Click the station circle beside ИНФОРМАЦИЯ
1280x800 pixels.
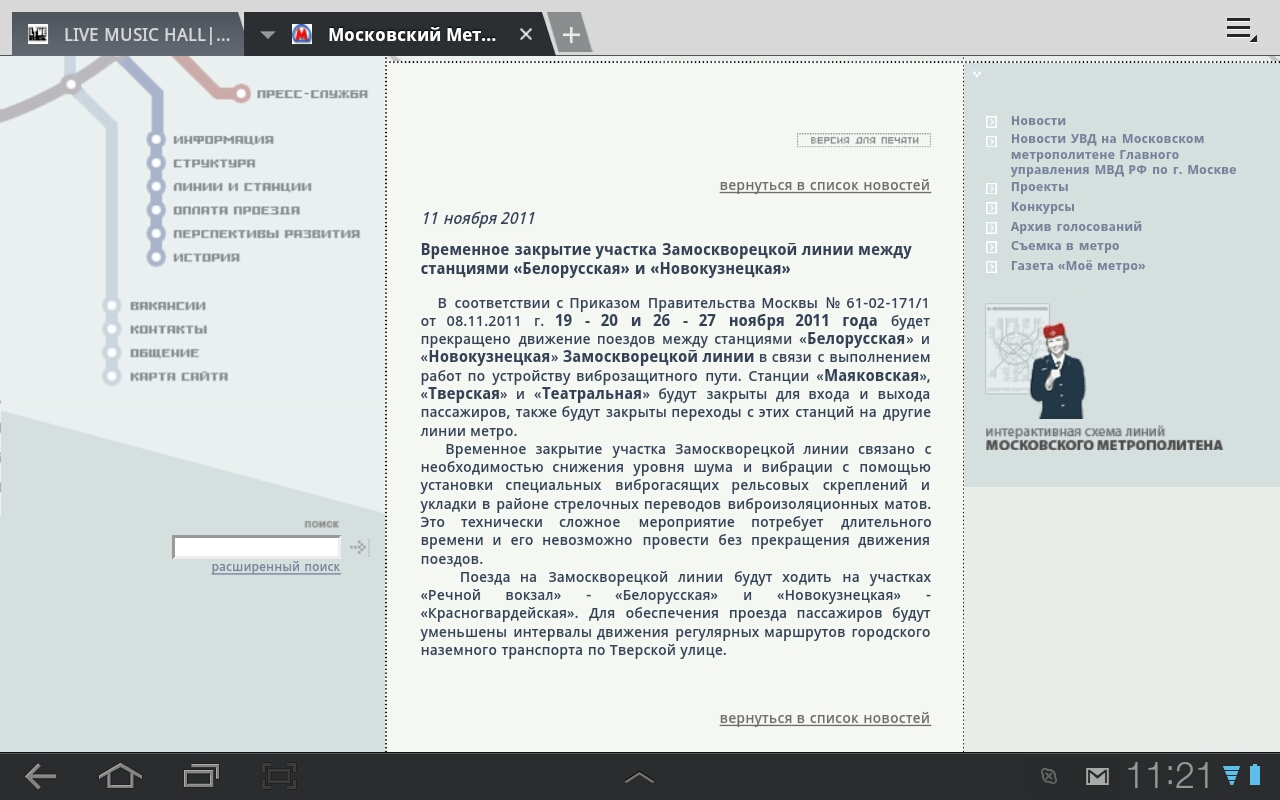[156, 140]
